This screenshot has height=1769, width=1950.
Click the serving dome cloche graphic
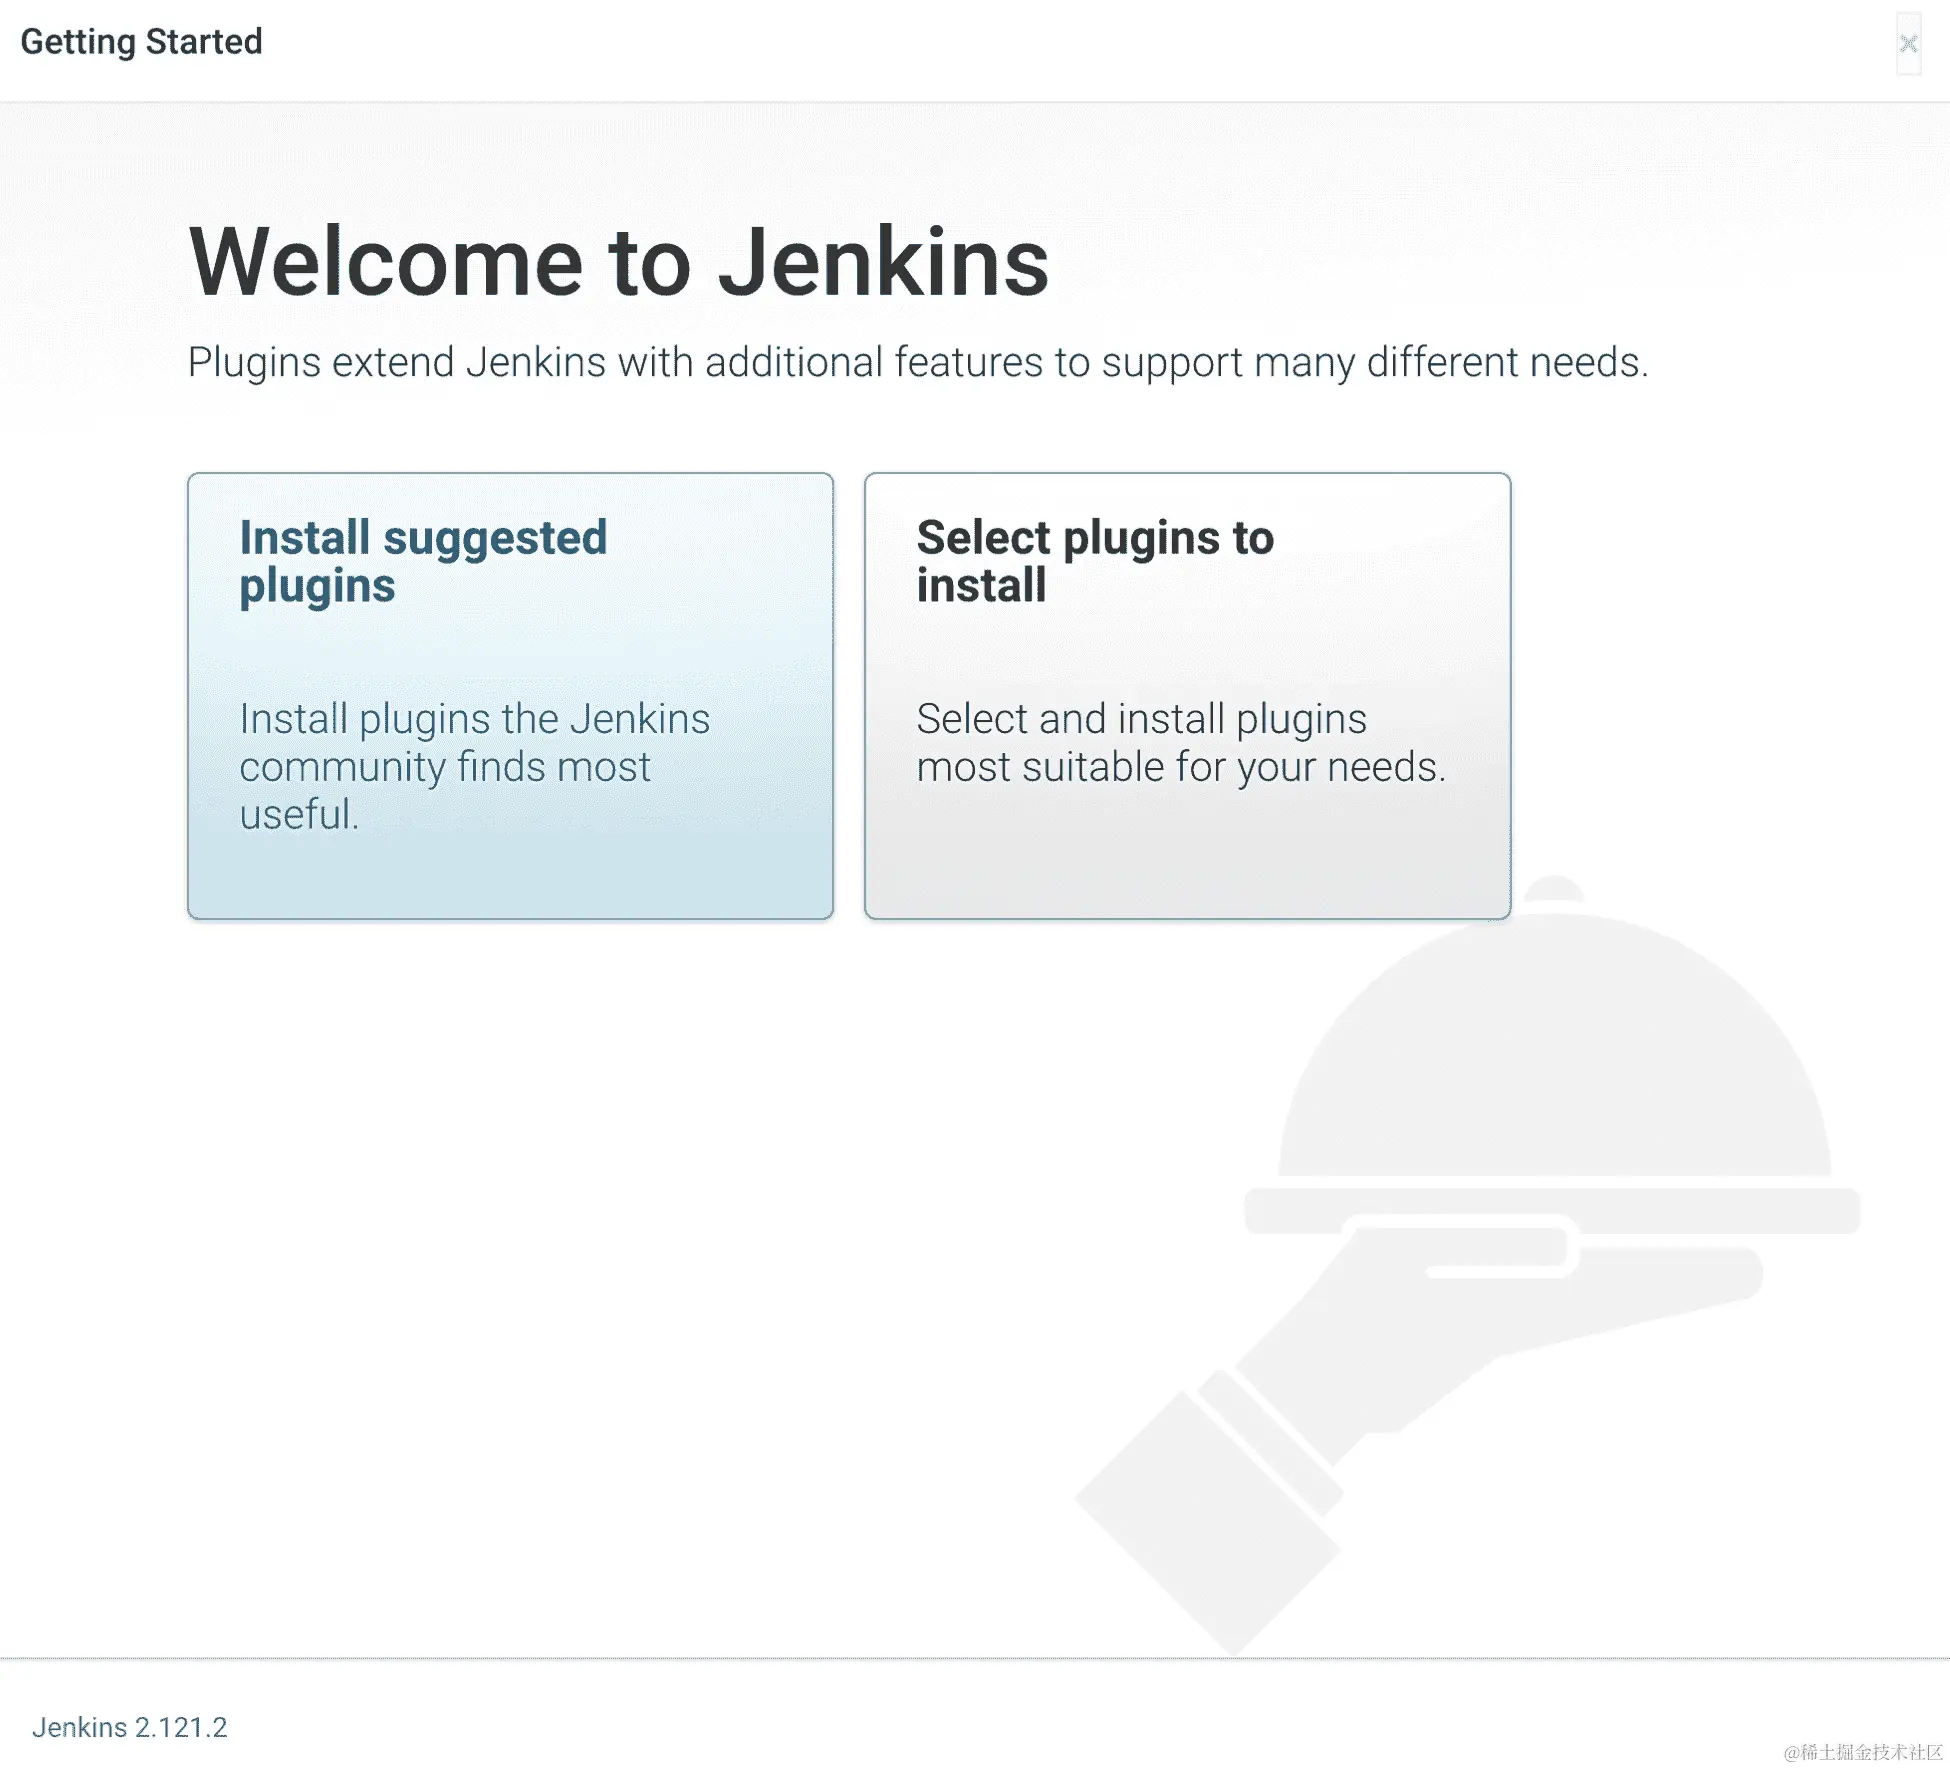point(1554,1060)
